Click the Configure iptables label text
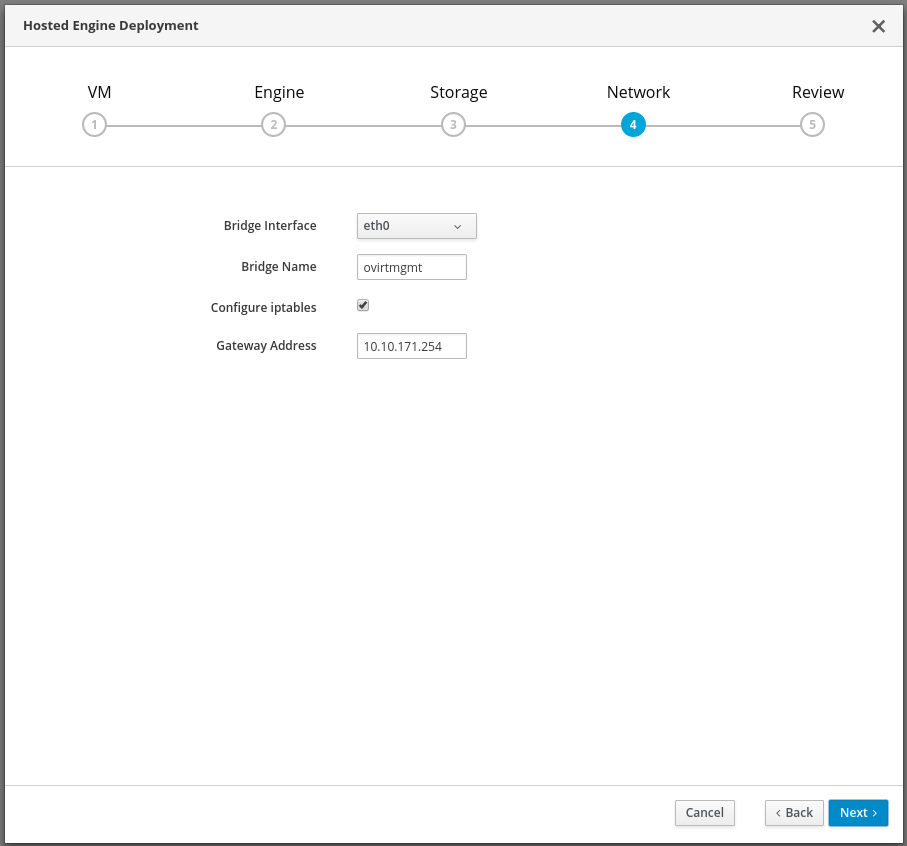The height and width of the screenshot is (846, 907). [x=263, y=307]
